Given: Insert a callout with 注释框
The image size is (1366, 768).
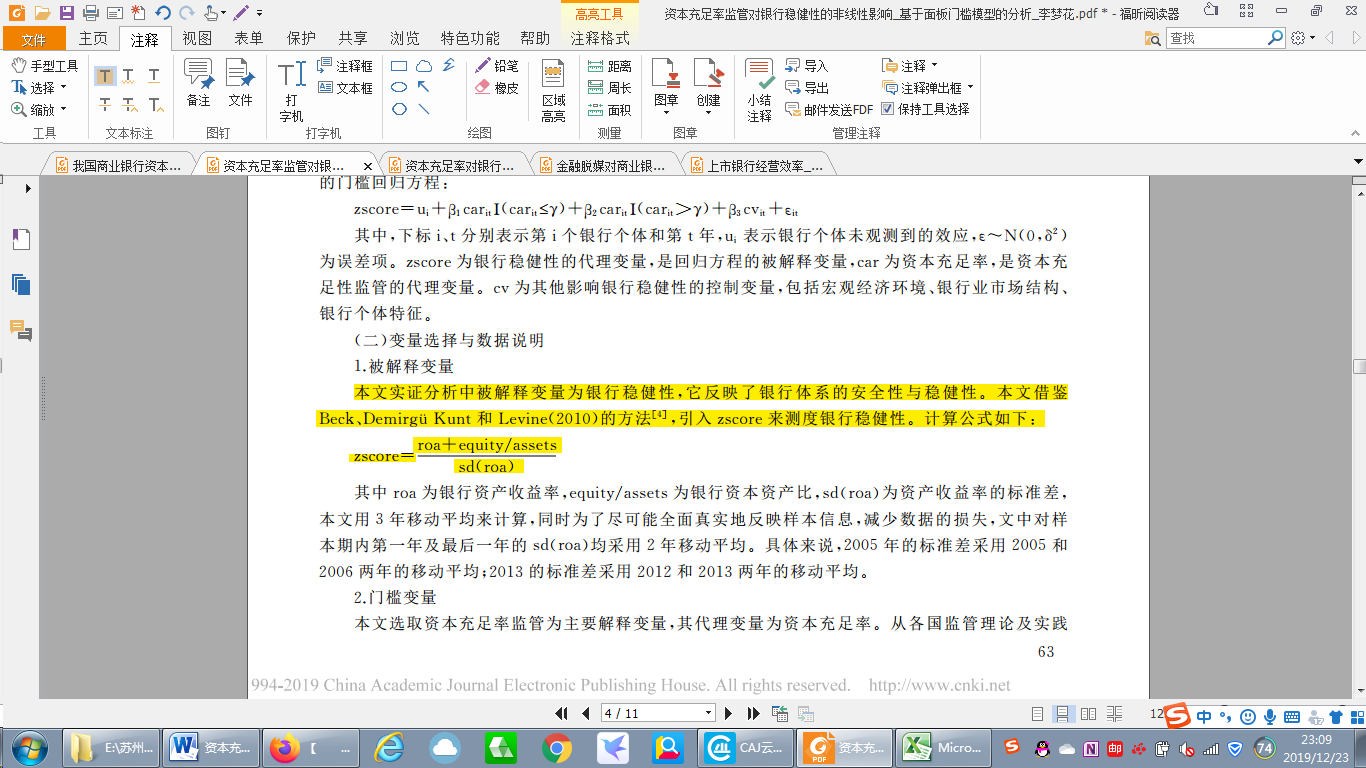Looking at the screenshot, I should click(345, 66).
